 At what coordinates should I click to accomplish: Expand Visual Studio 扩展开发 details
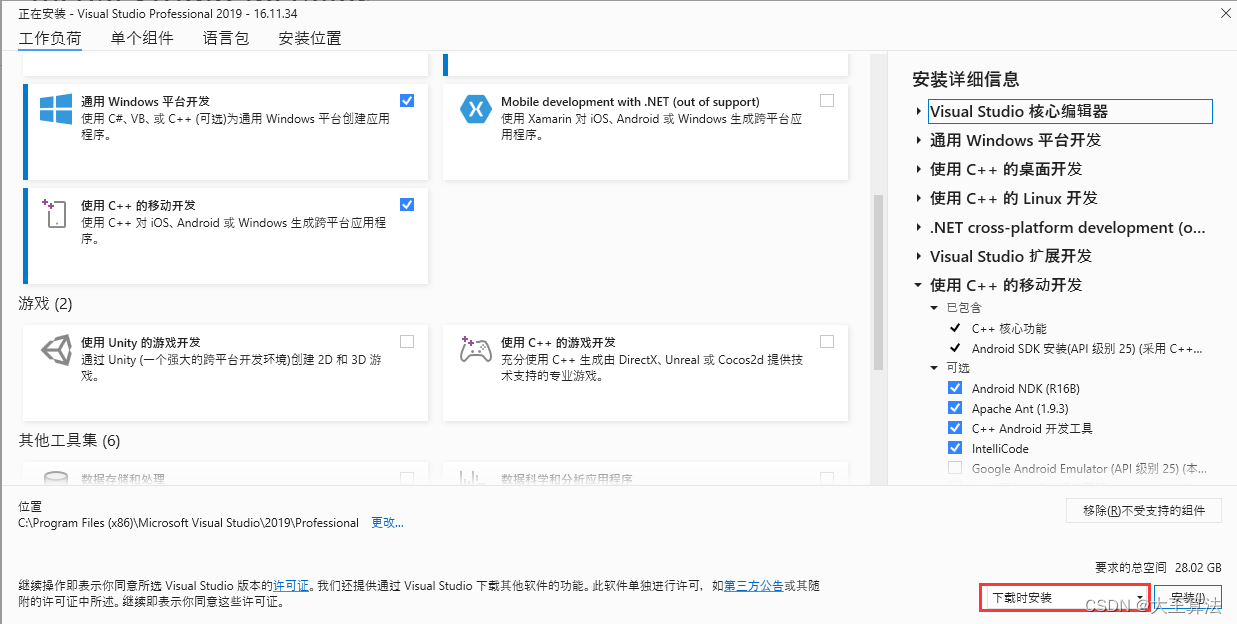coord(919,256)
